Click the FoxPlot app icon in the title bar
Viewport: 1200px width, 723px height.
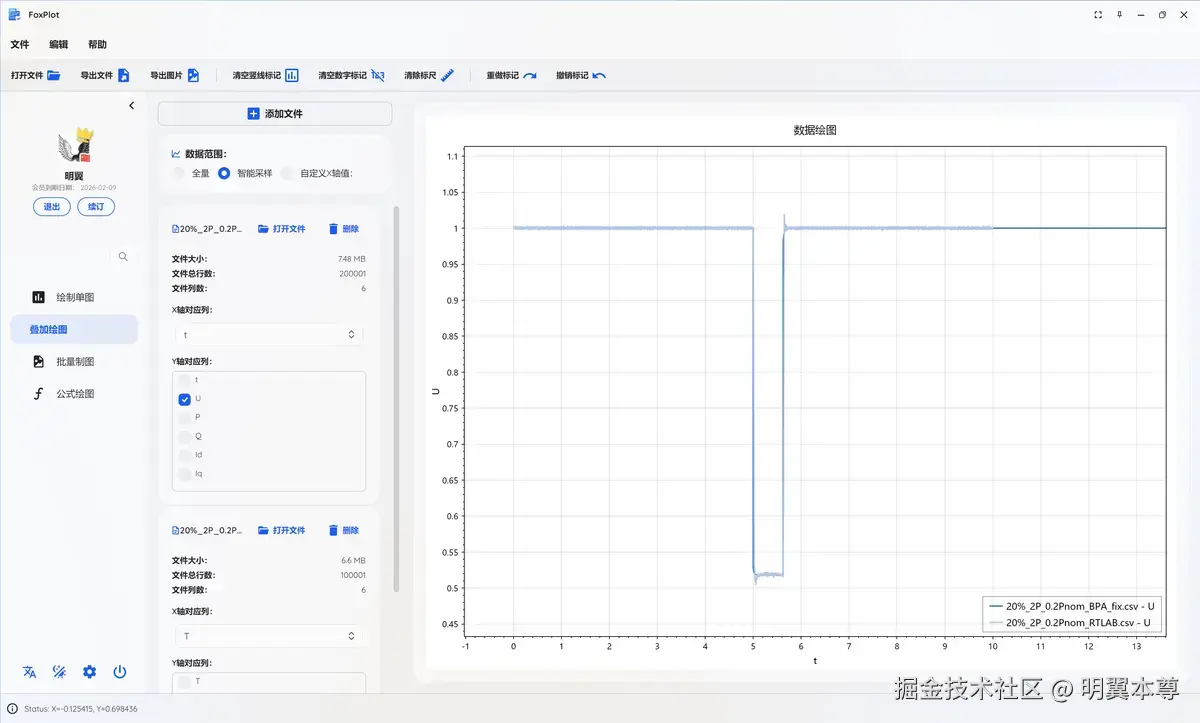pyautogui.click(x=14, y=15)
